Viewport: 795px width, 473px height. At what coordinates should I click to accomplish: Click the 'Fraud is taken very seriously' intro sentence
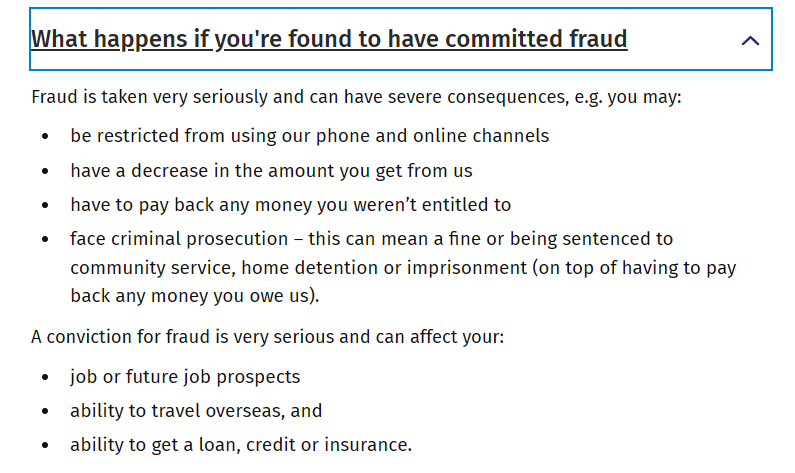tap(356, 97)
